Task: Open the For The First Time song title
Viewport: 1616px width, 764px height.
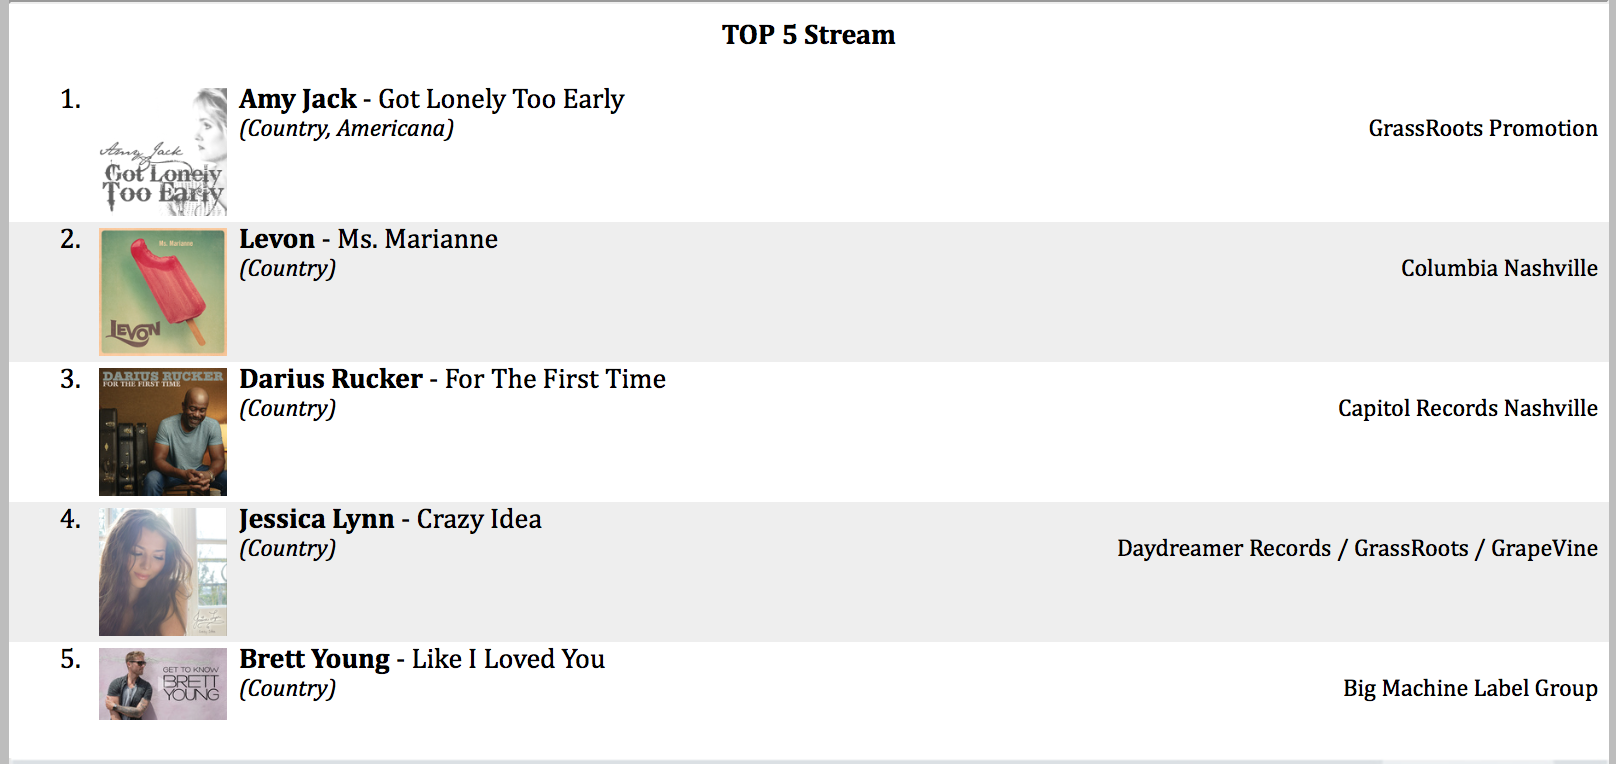Action: pyautogui.click(x=555, y=379)
